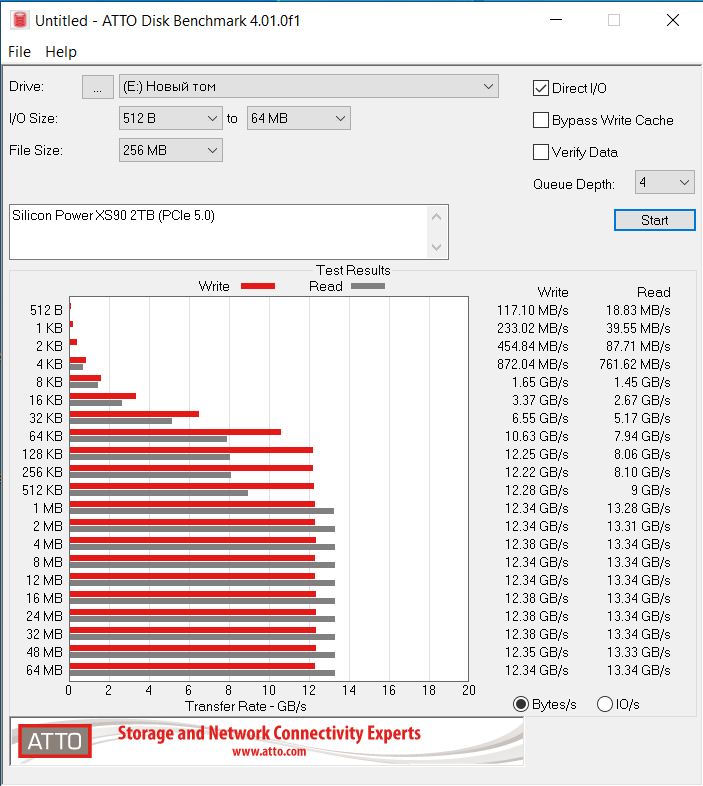The height and width of the screenshot is (786, 703).
Task: Click the 512 B row label
Action: click(46, 310)
